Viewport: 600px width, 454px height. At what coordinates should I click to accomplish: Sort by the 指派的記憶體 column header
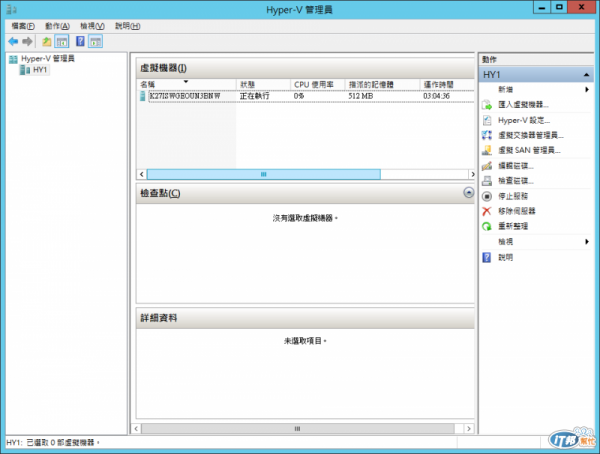point(382,84)
